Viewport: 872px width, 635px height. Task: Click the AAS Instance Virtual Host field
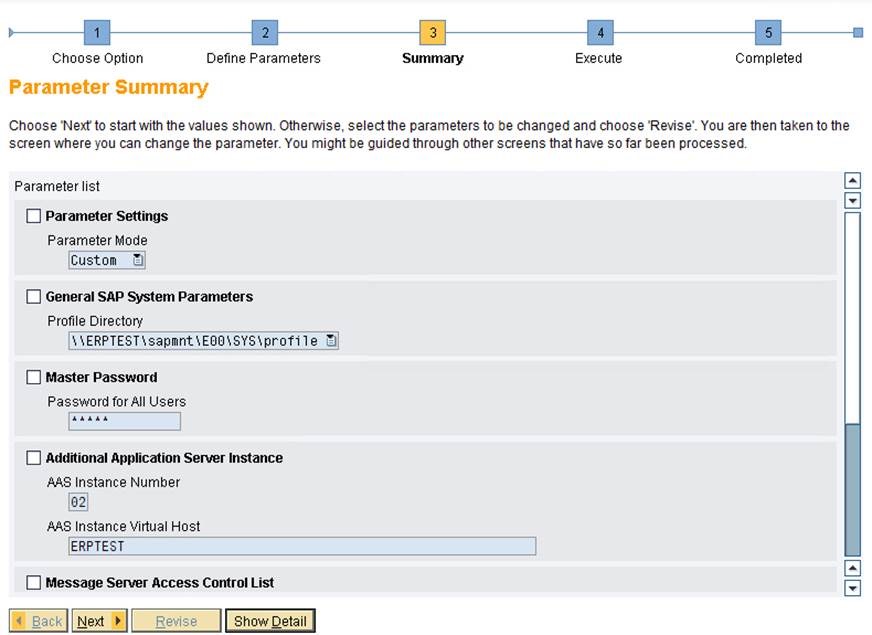pyautogui.click(x=303, y=546)
